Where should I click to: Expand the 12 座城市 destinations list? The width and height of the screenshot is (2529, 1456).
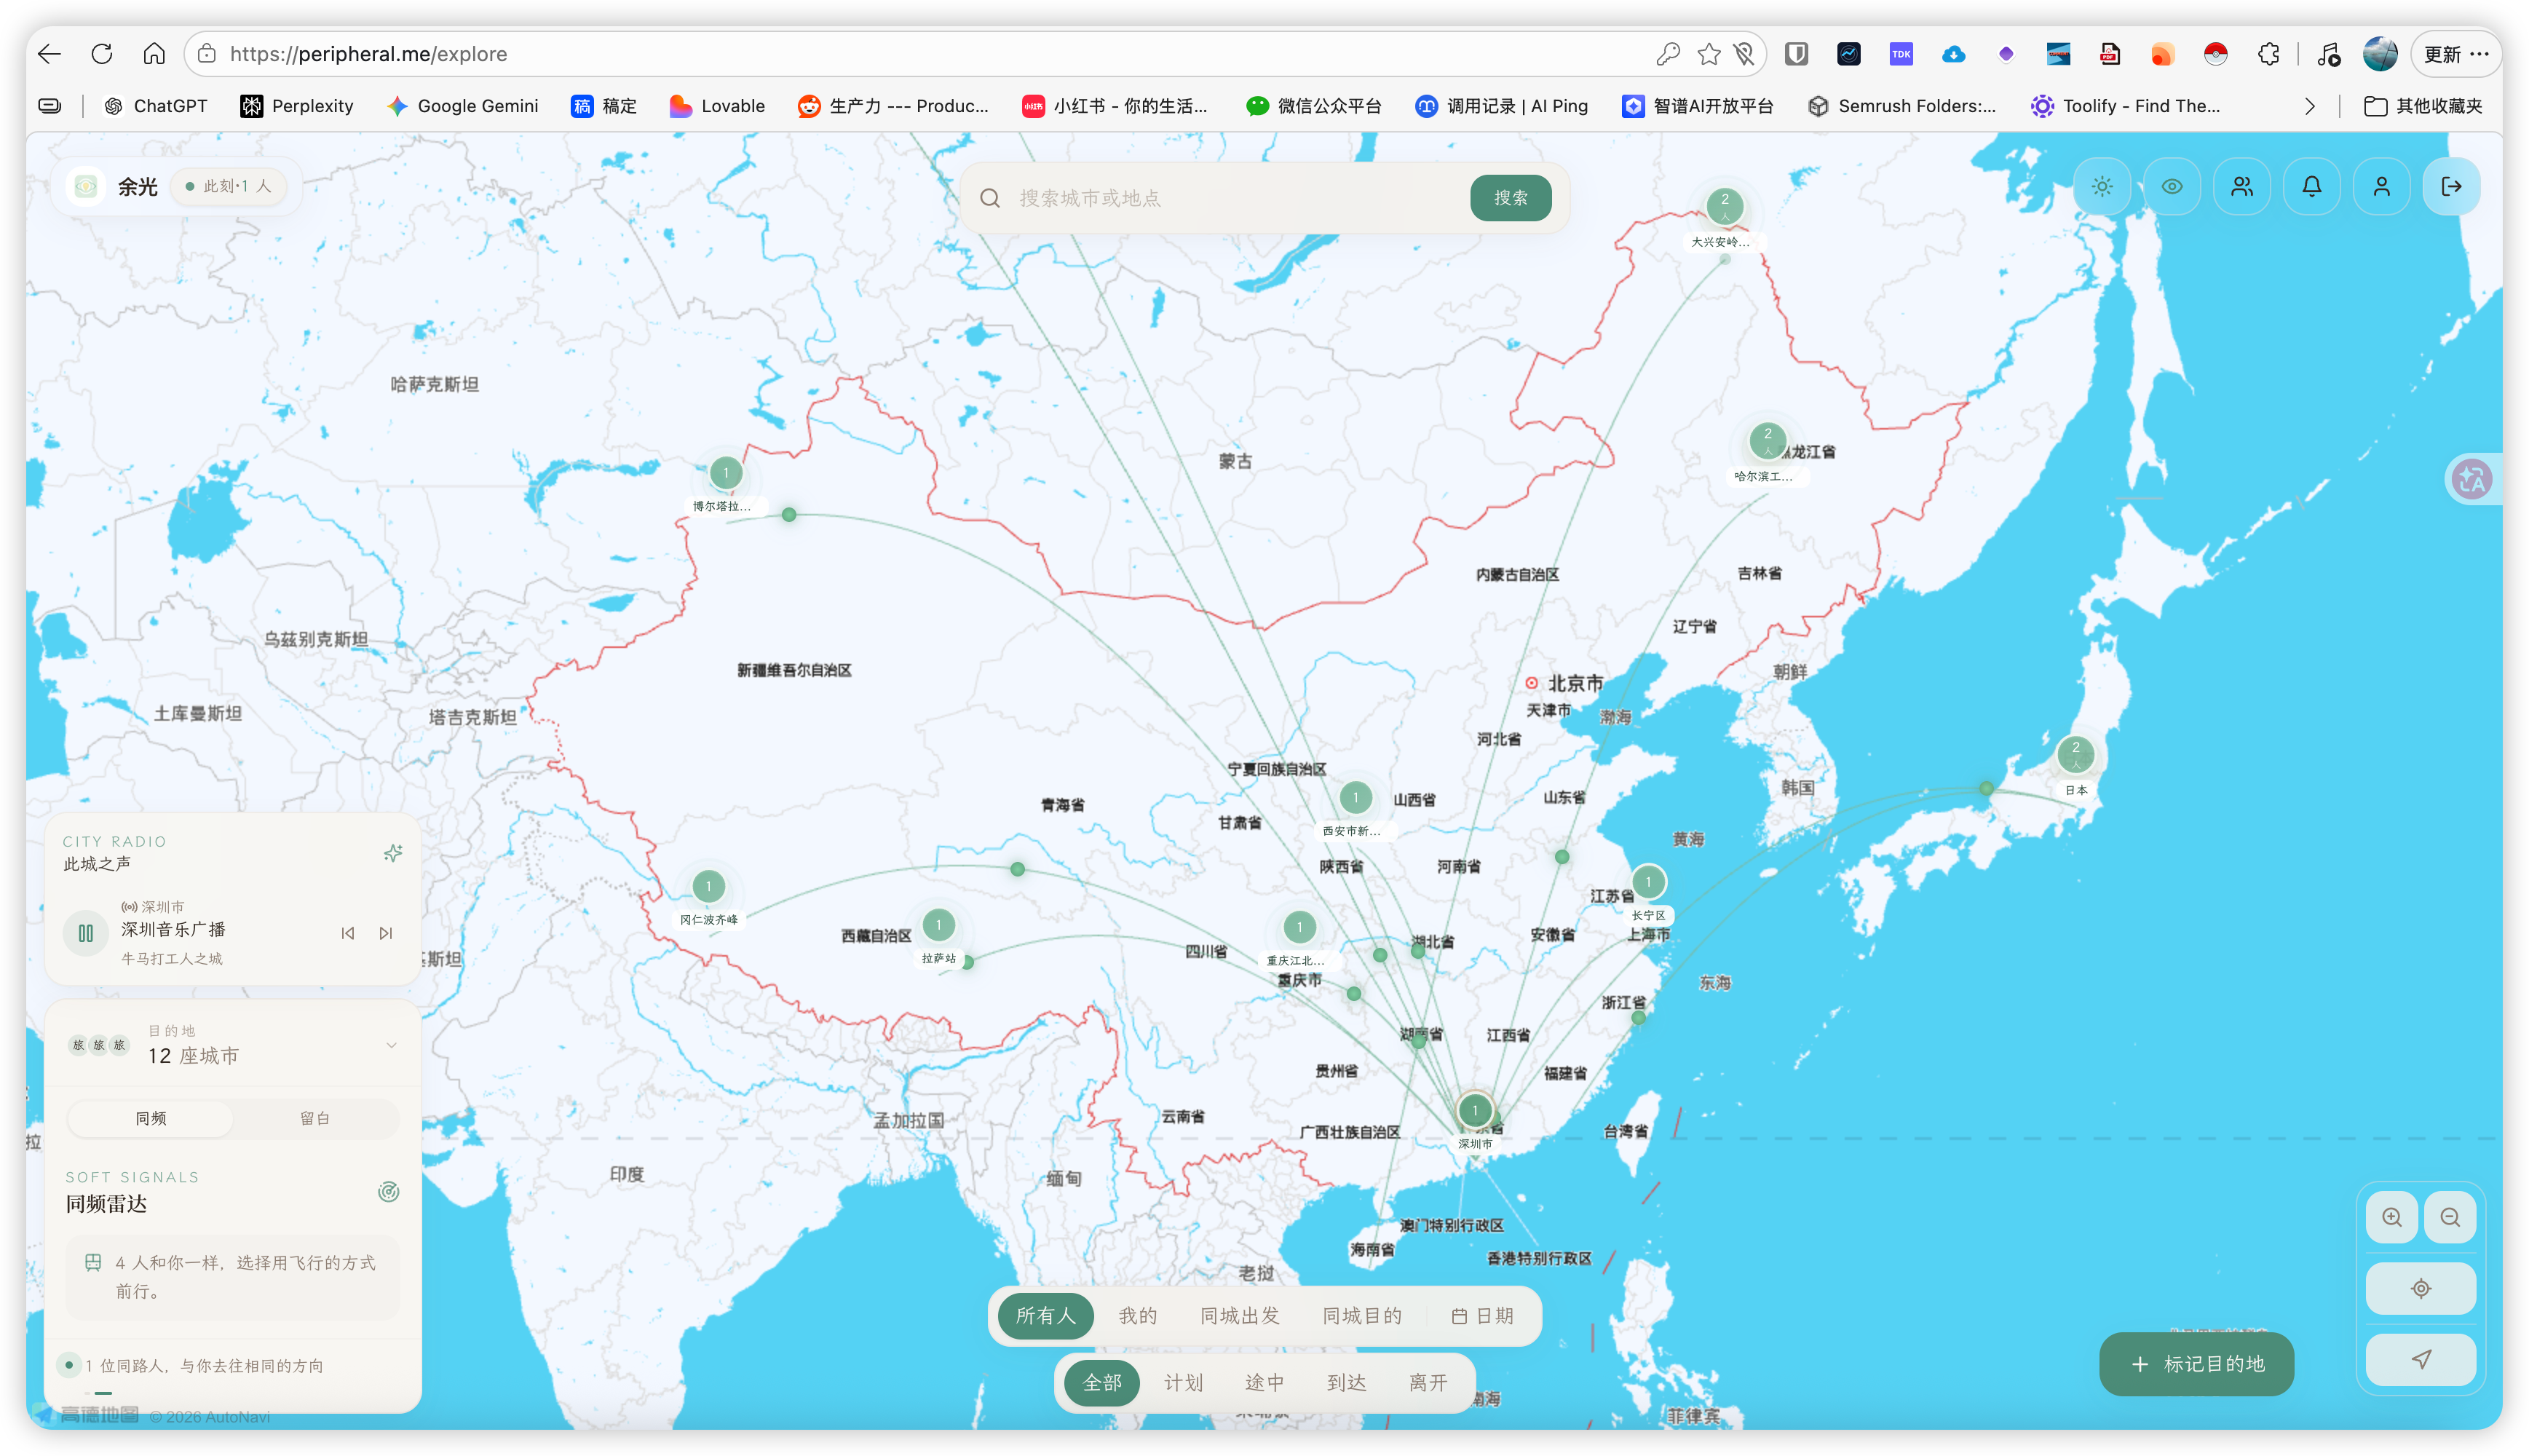[391, 1045]
